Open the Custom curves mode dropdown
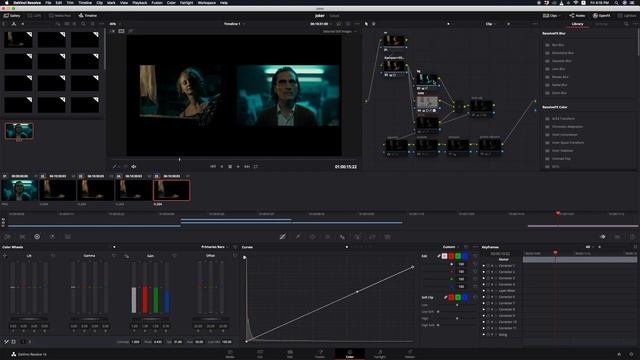Viewport: 640px width, 360px height. (x=451, y=247)
